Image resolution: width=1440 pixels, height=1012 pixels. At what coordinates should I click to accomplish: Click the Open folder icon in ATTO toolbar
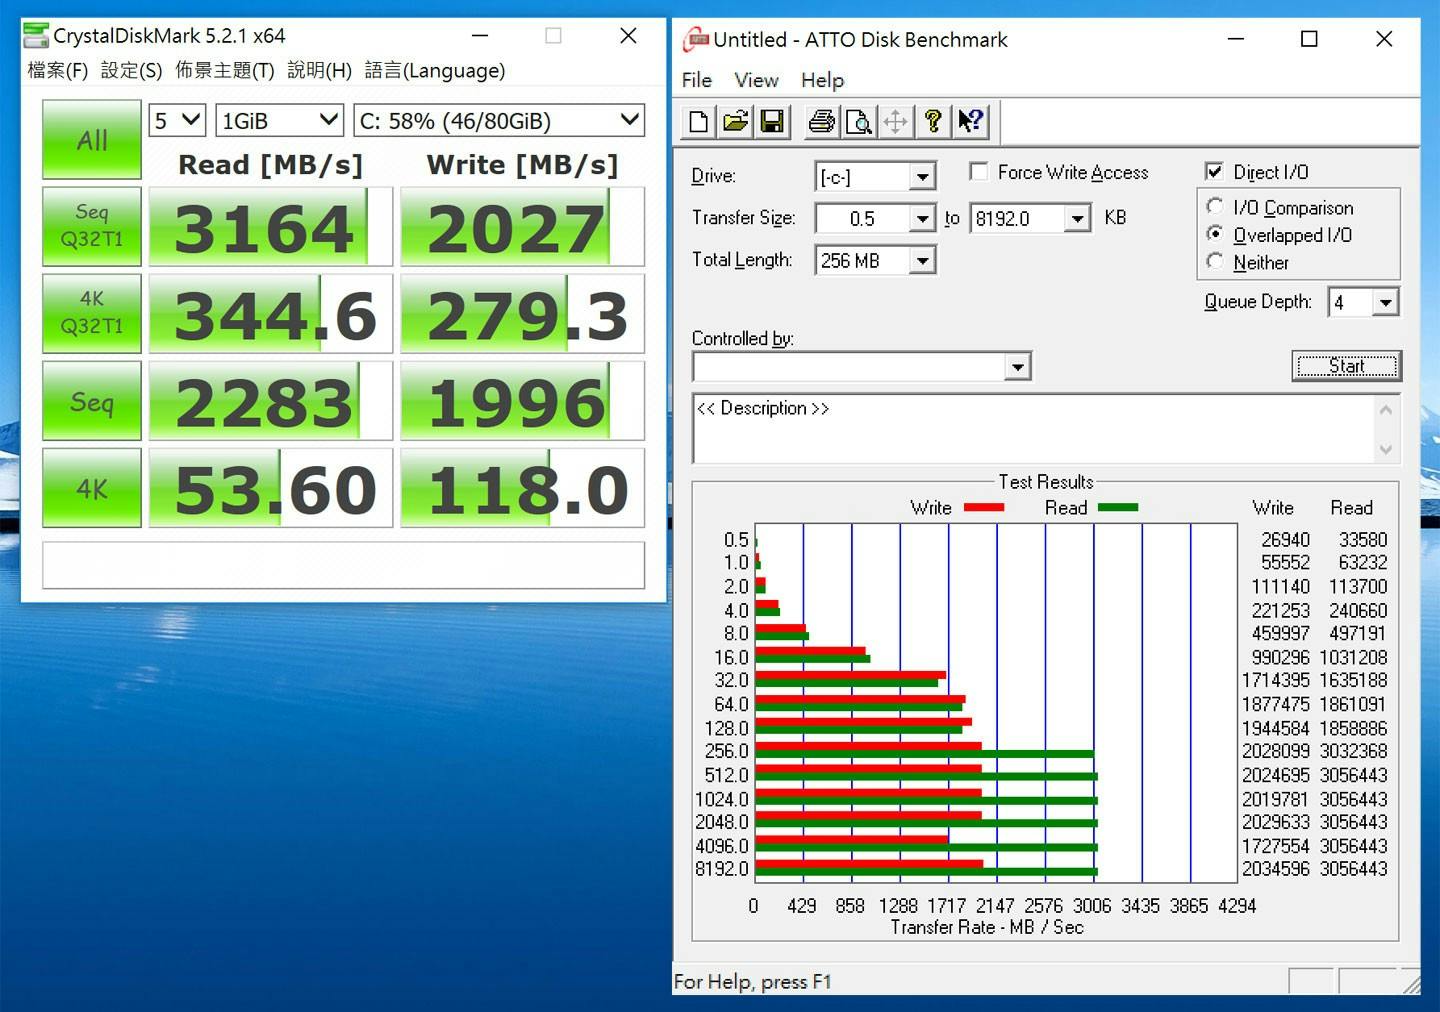[x=735, y=122]
